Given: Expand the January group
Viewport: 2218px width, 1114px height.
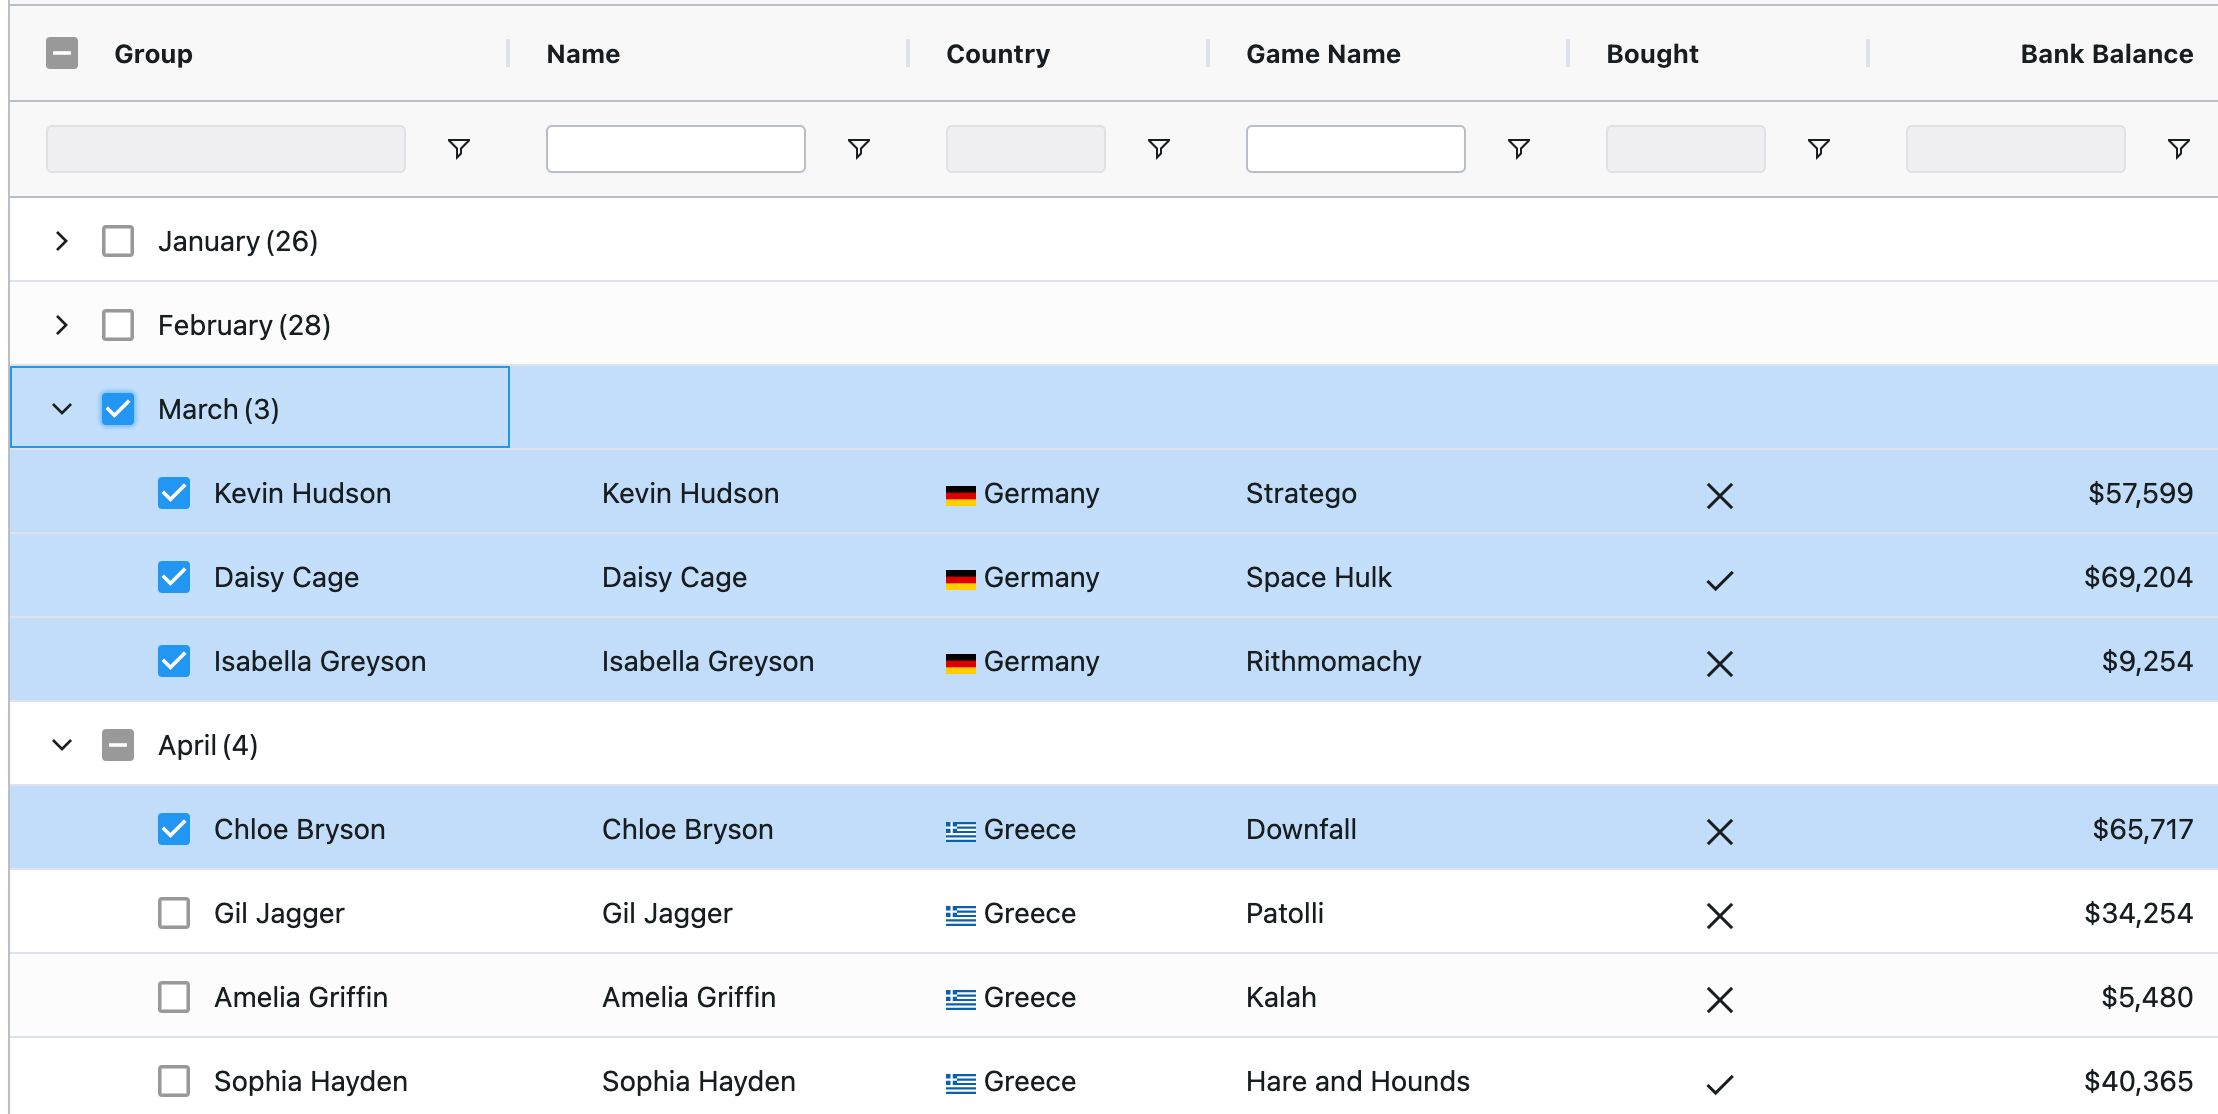Looking at the screenshot, I should pyautogui.click(x=62, y=241).
